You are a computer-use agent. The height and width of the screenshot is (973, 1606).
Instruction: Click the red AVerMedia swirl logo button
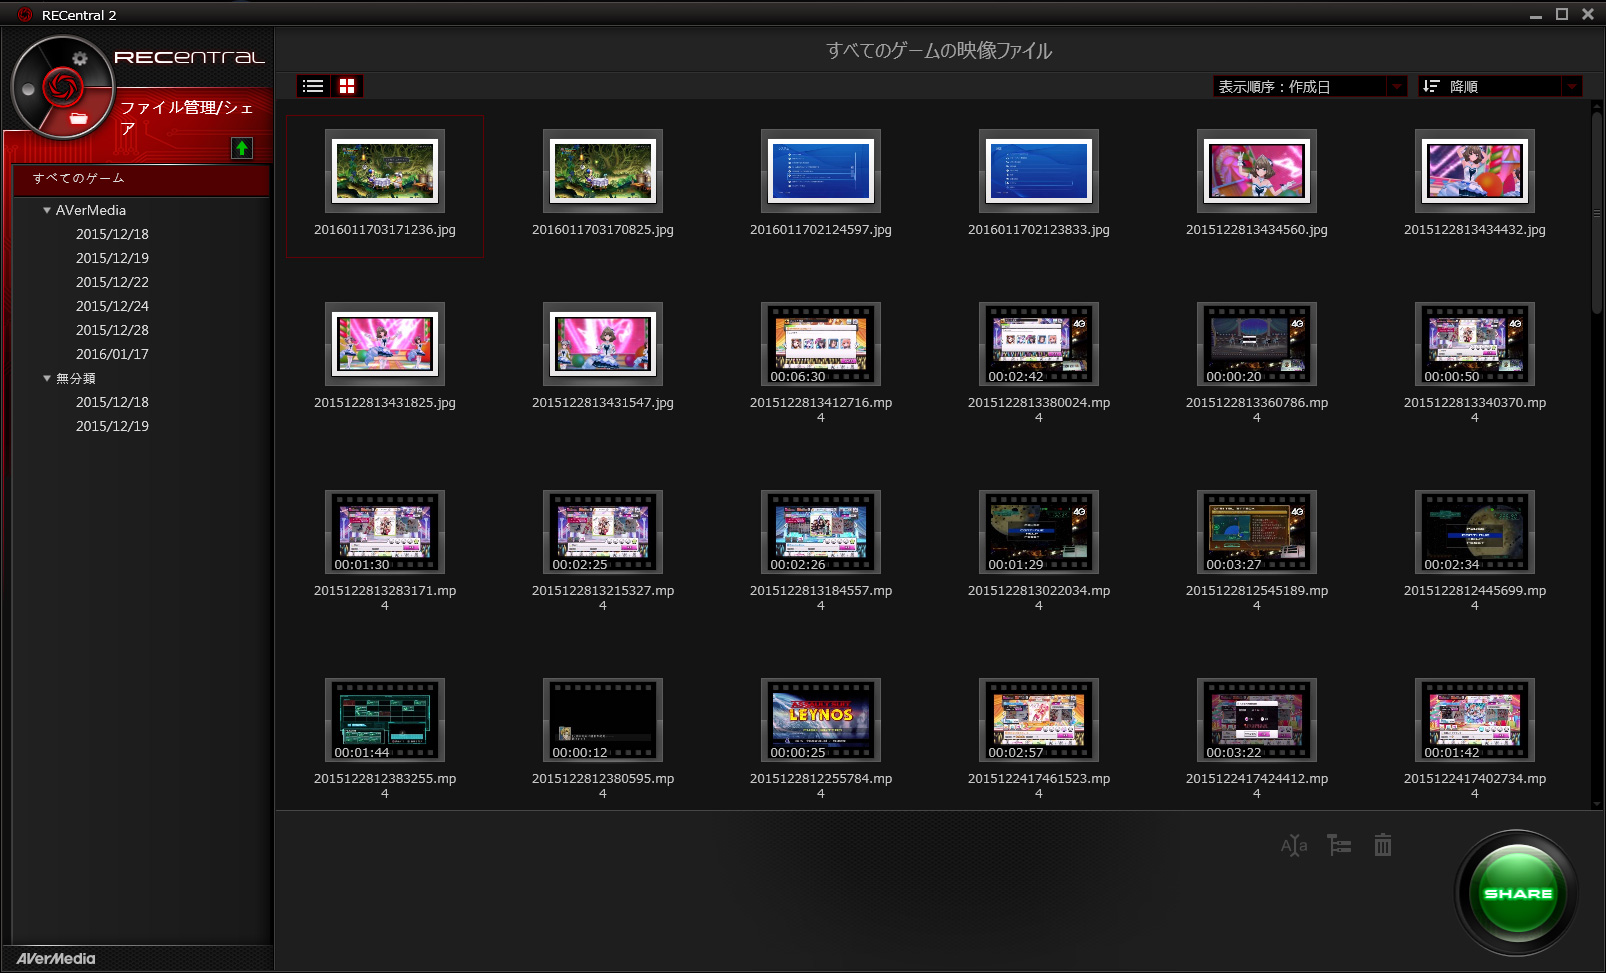tap(62, 87)
